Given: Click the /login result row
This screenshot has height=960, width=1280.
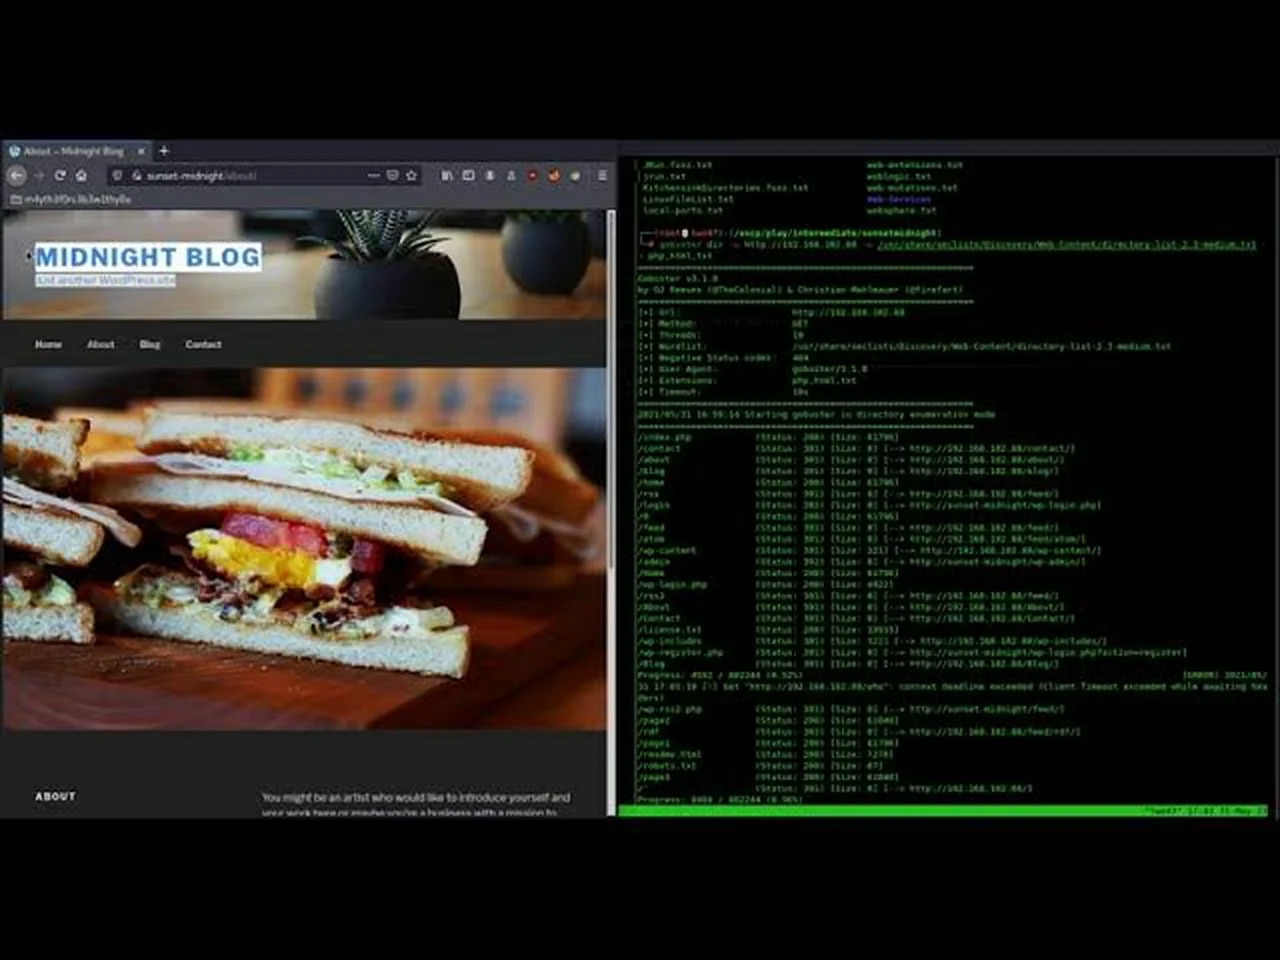Looking at the screenshot, I should pos(869,505).
